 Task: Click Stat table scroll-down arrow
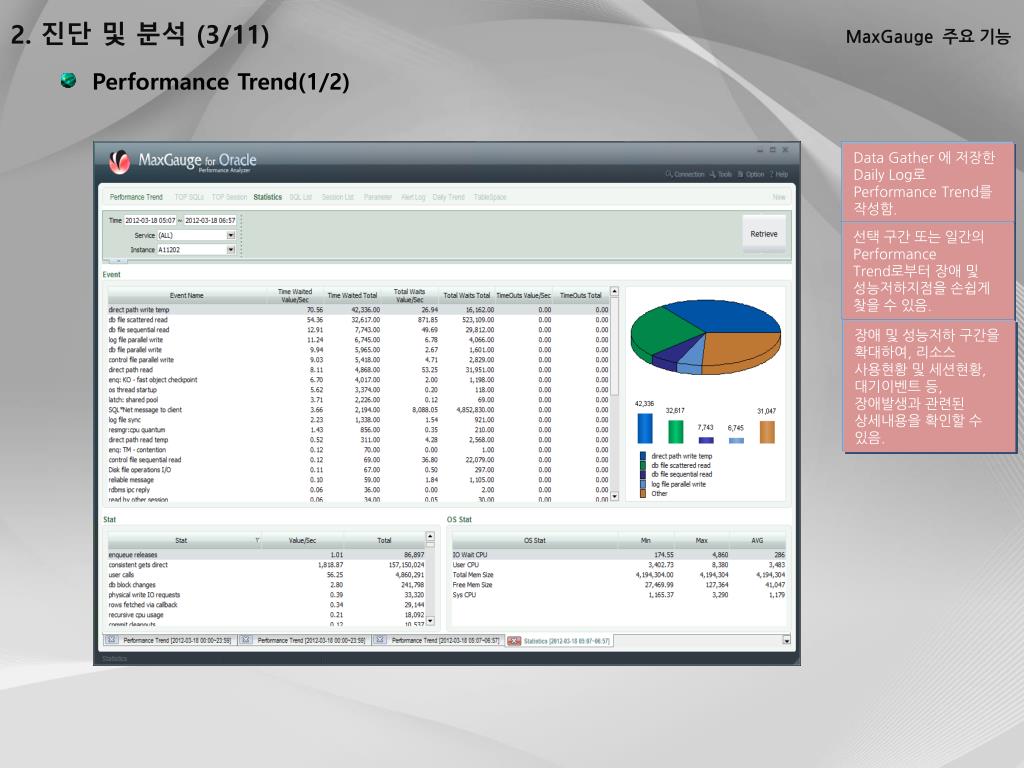coord(430,621)
